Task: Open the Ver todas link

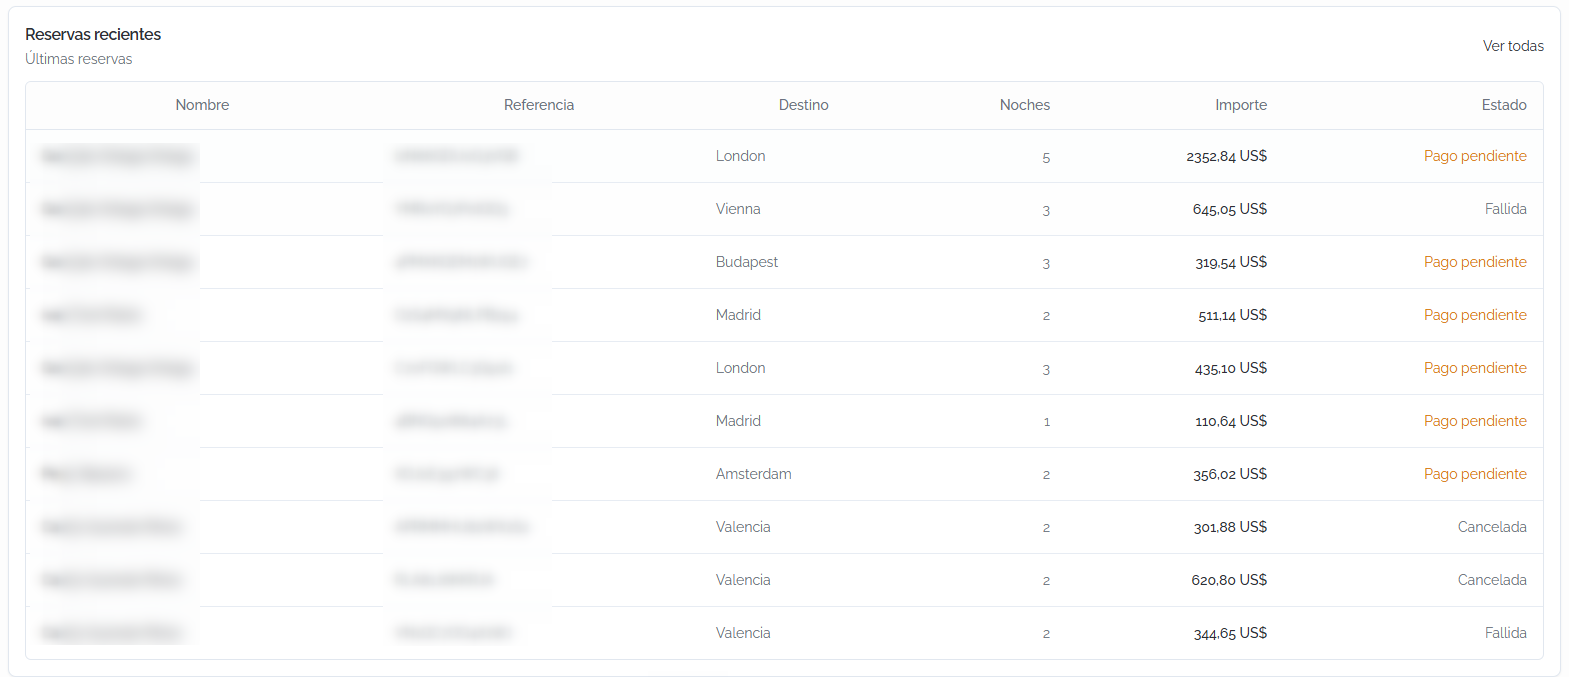Action: [1513, 46]
